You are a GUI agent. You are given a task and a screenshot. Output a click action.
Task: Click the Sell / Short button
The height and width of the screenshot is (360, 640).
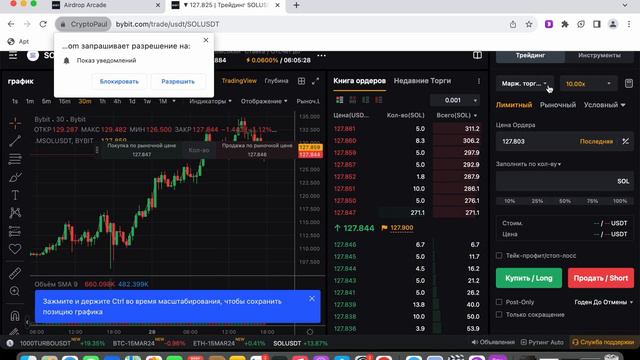[601, 278]
